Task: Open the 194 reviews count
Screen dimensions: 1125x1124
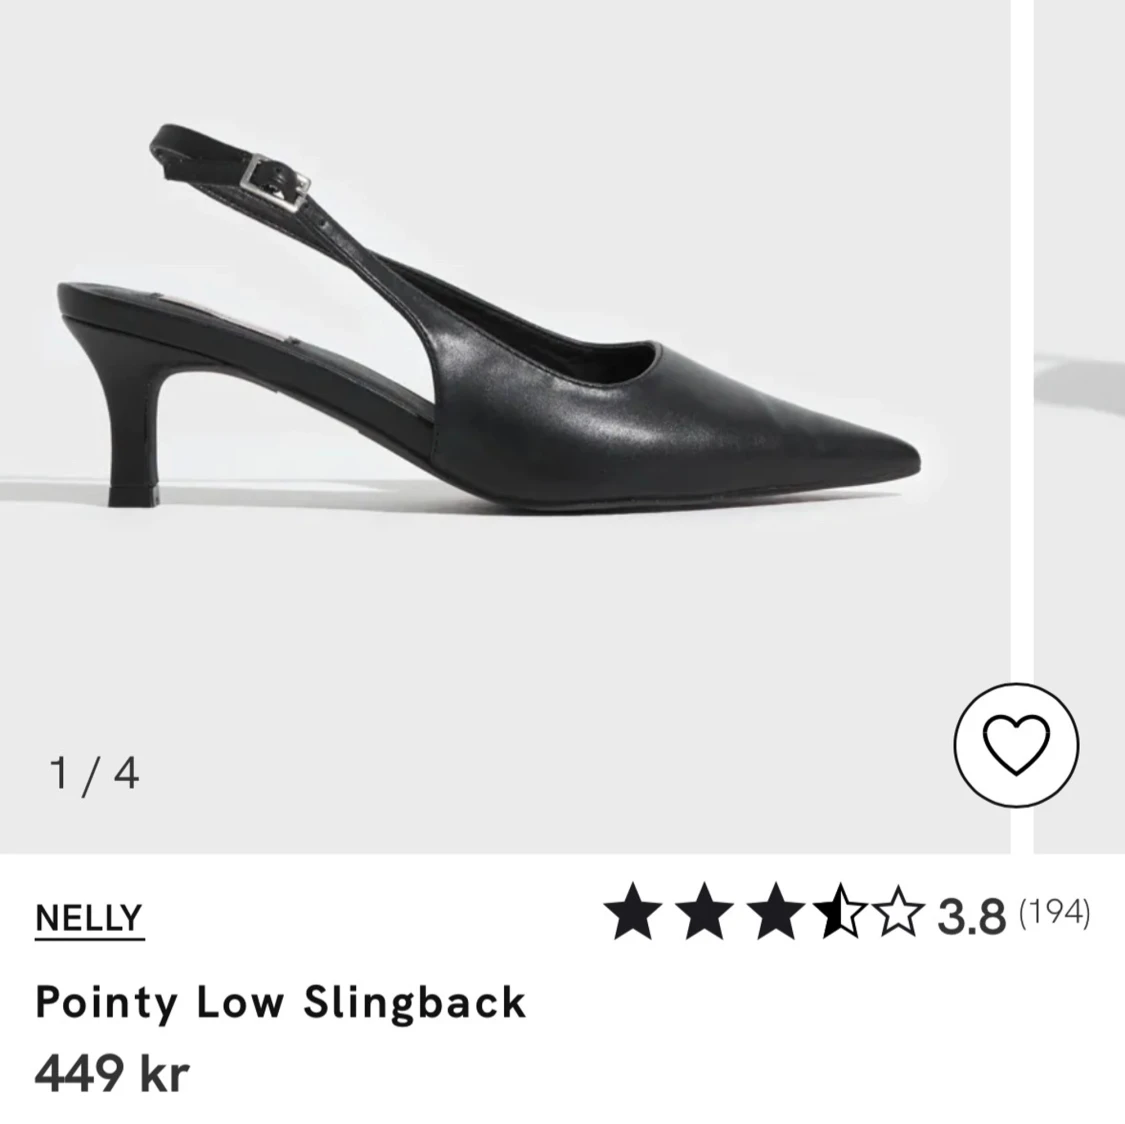Action: (1054, 912)
